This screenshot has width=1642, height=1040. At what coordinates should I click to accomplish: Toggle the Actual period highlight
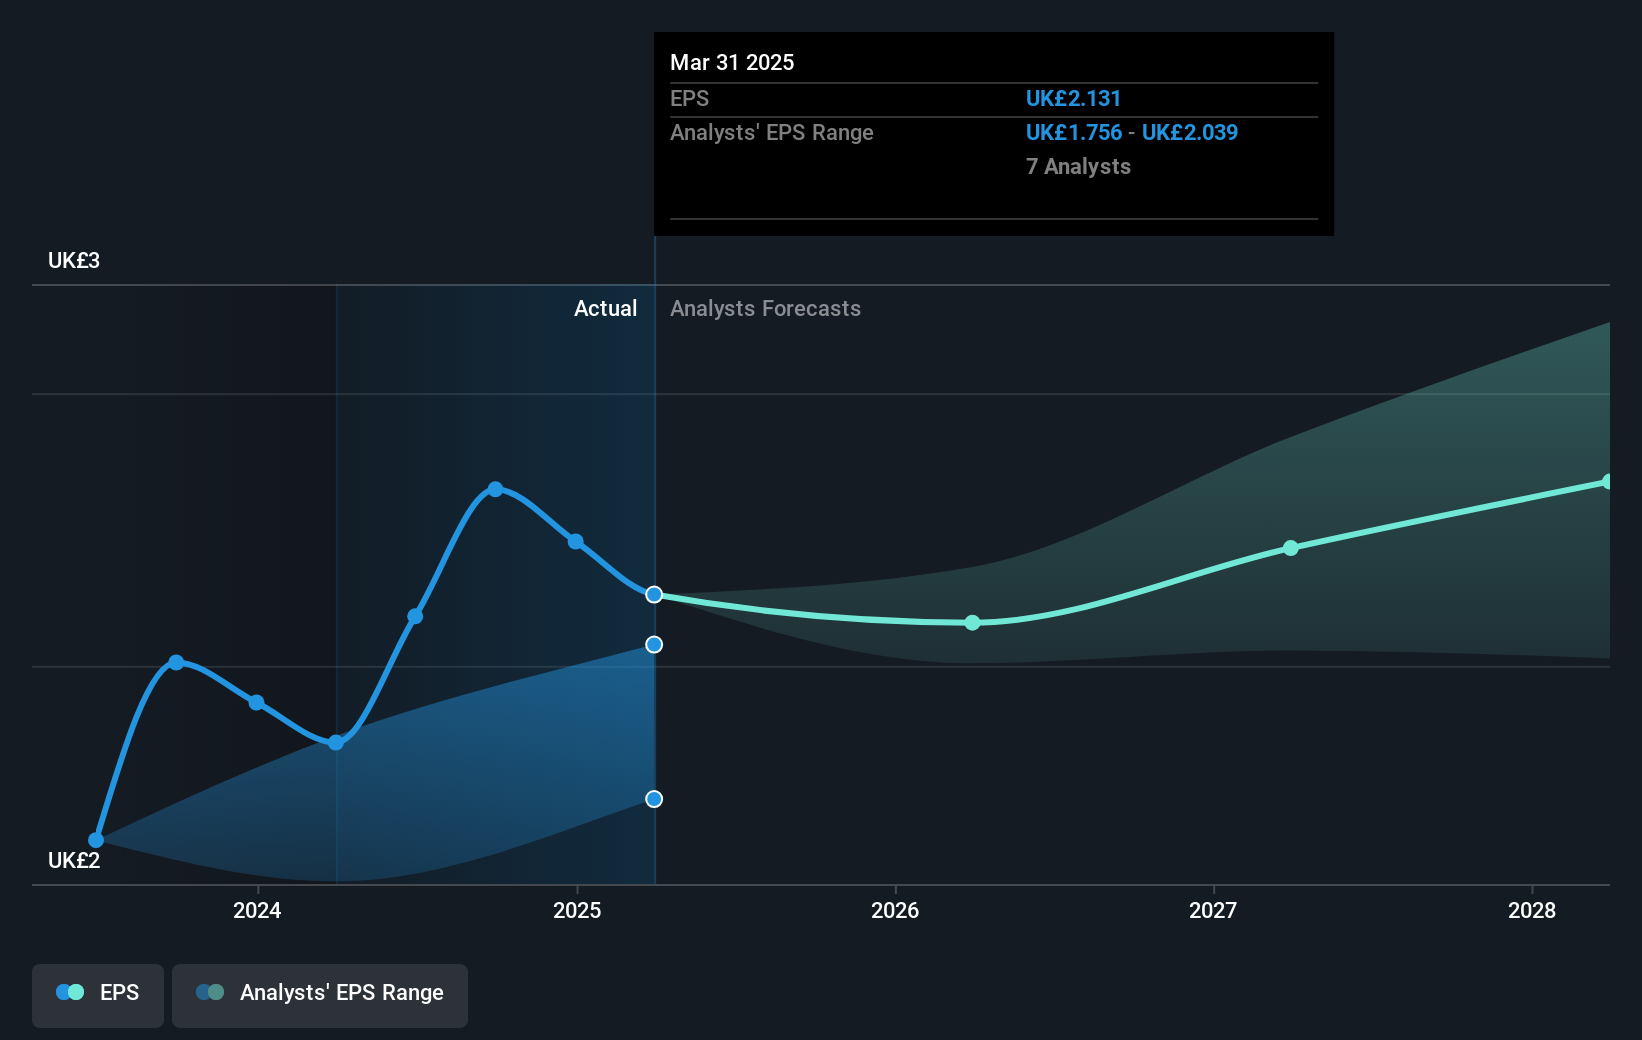(x=605, y=309)
